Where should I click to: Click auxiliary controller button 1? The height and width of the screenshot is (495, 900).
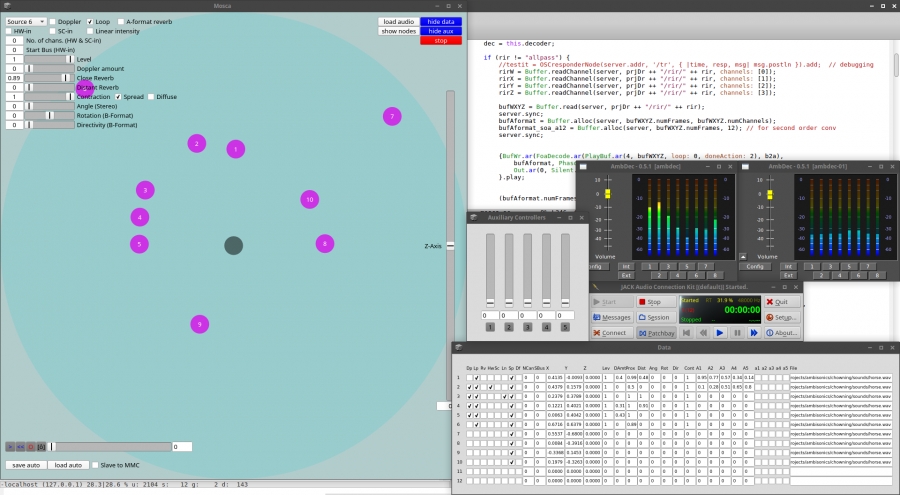click(x=490, y=327)
